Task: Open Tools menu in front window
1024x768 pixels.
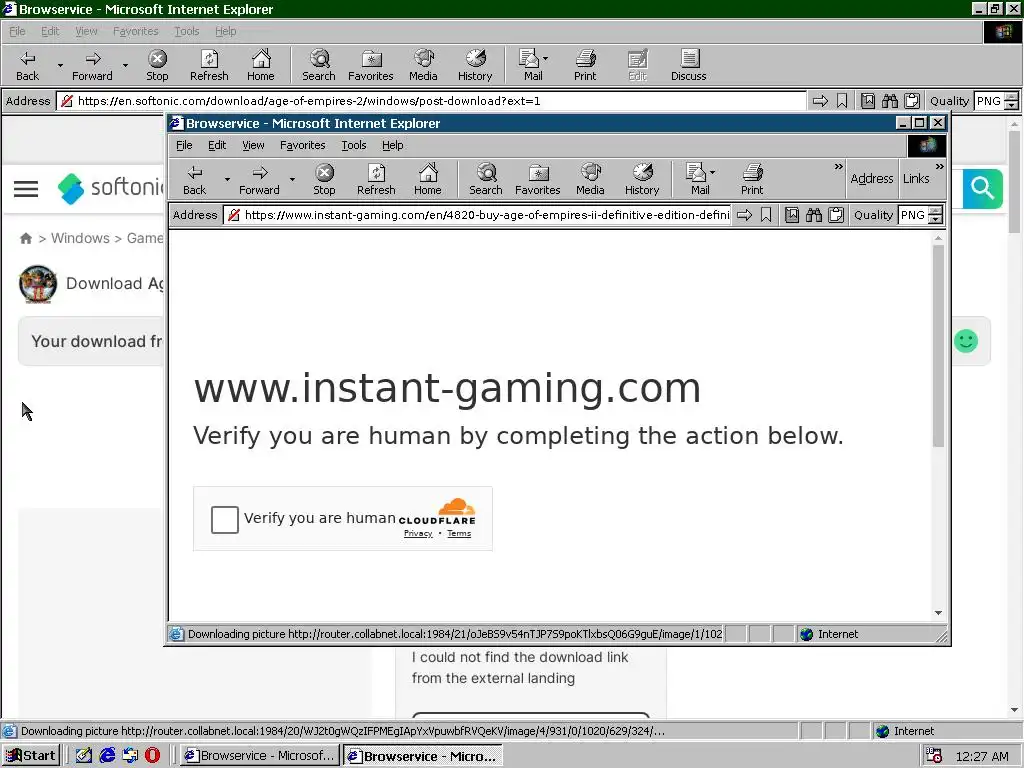Action: pyautogui.click(x=353, y=145)
